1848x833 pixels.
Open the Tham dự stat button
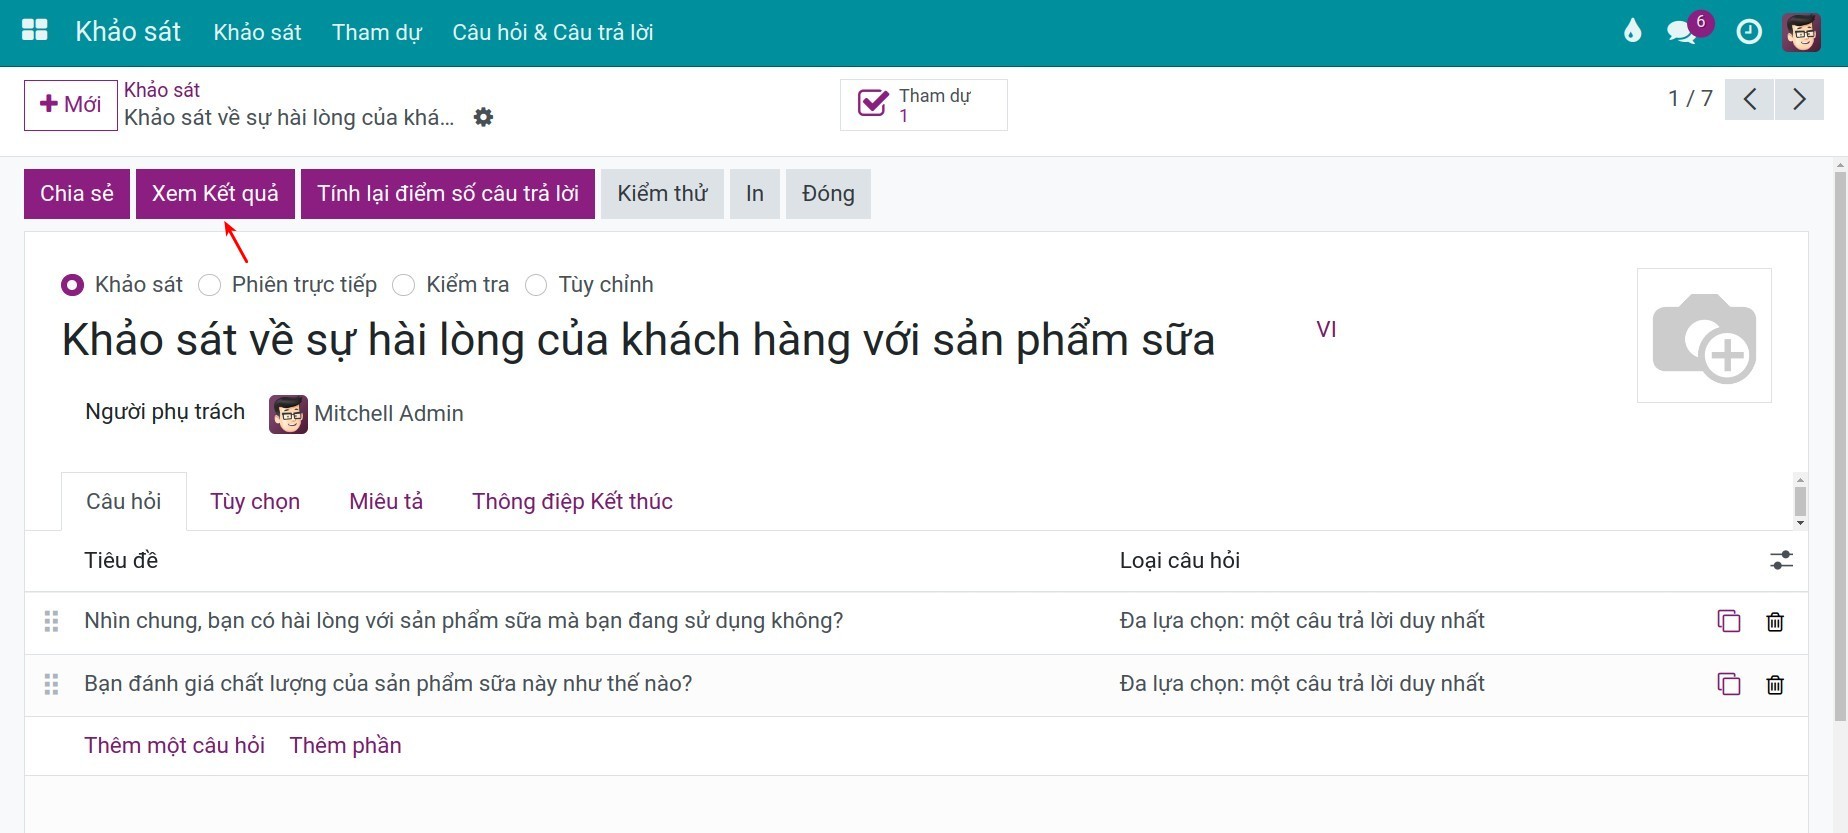923,105
